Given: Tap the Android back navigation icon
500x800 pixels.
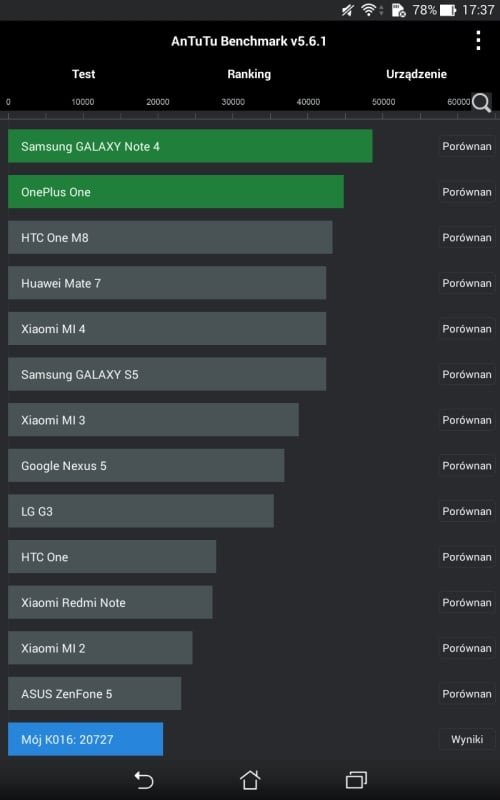Looking at the screenshot, I should [144, 780].
